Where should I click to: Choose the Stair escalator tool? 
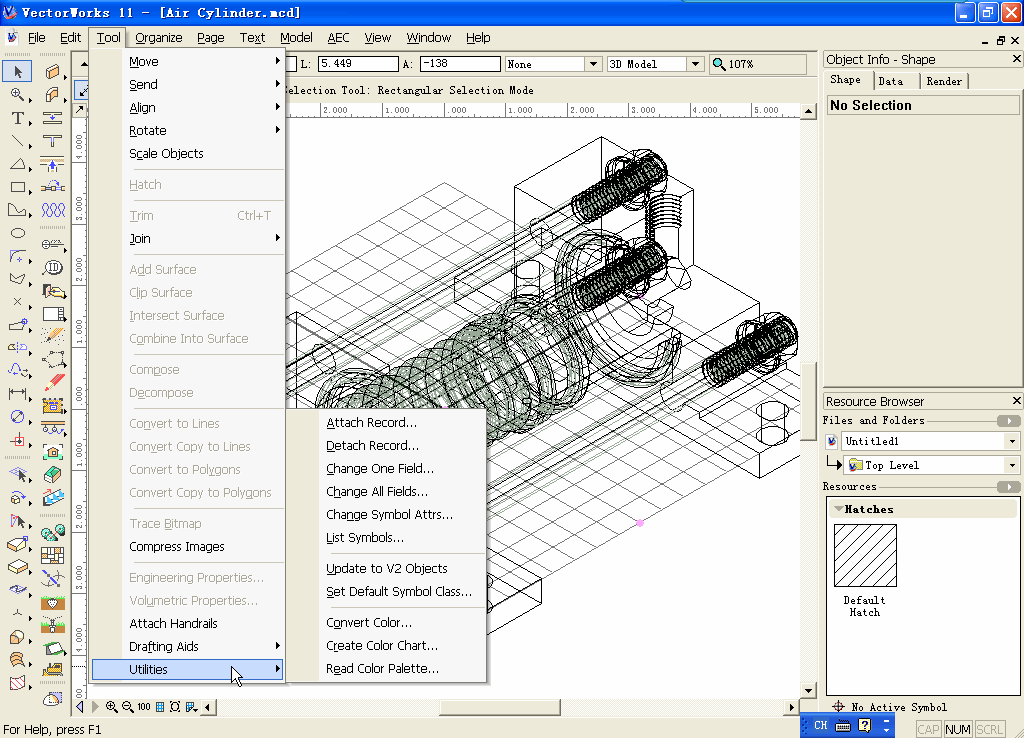click(x=52, y=498)
